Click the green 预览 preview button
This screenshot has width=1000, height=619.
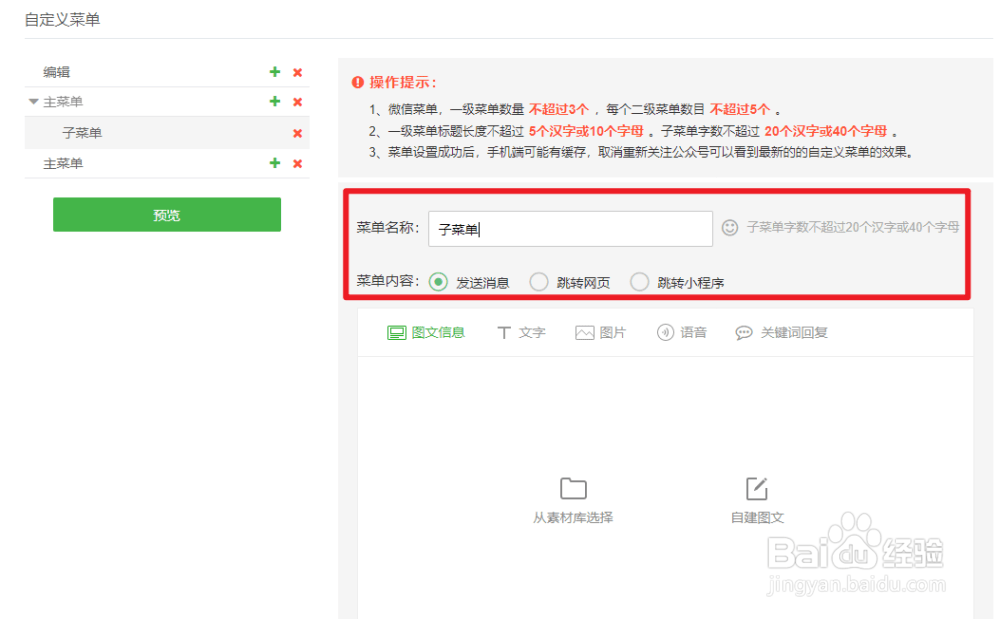[166, 214]
